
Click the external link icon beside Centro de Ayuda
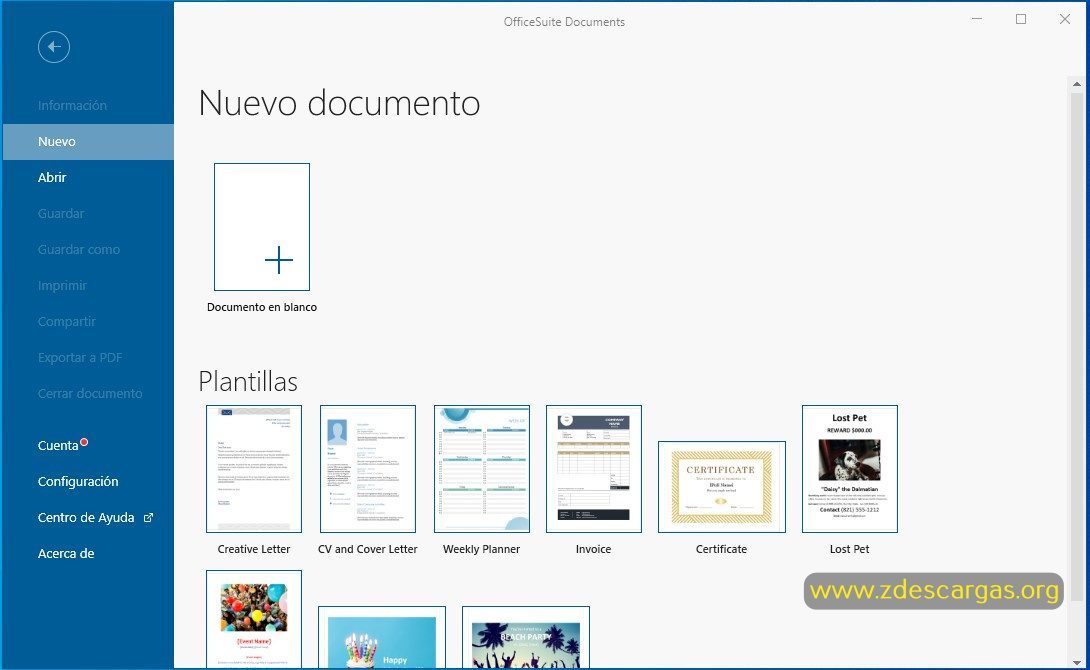pos(148,518)
